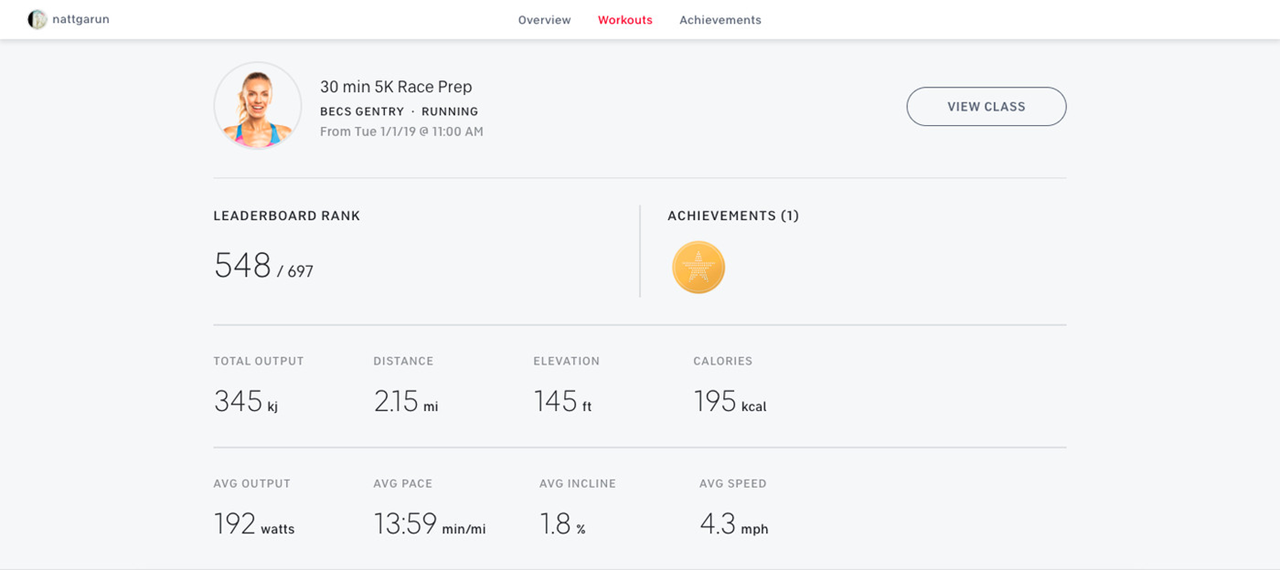The image size is (1280, 570).
Task: Open the nattgarun profile avatar
Action: point(37,19)
